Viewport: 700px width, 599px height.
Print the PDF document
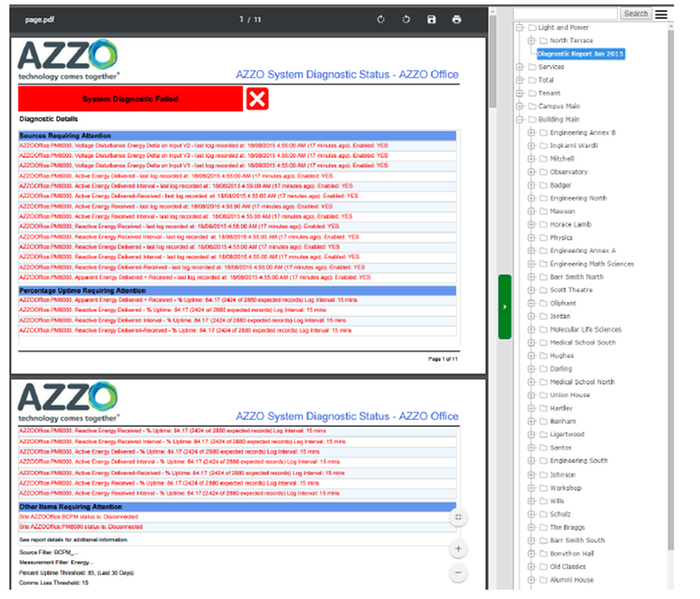point(456,20)
